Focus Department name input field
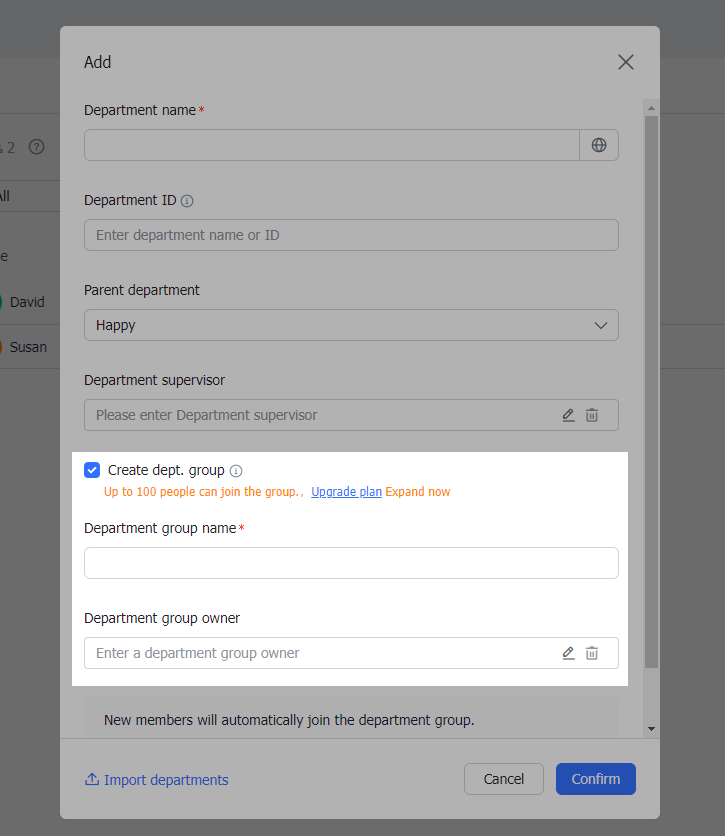Screen dimensions: 725x836 tap(331, 145)
